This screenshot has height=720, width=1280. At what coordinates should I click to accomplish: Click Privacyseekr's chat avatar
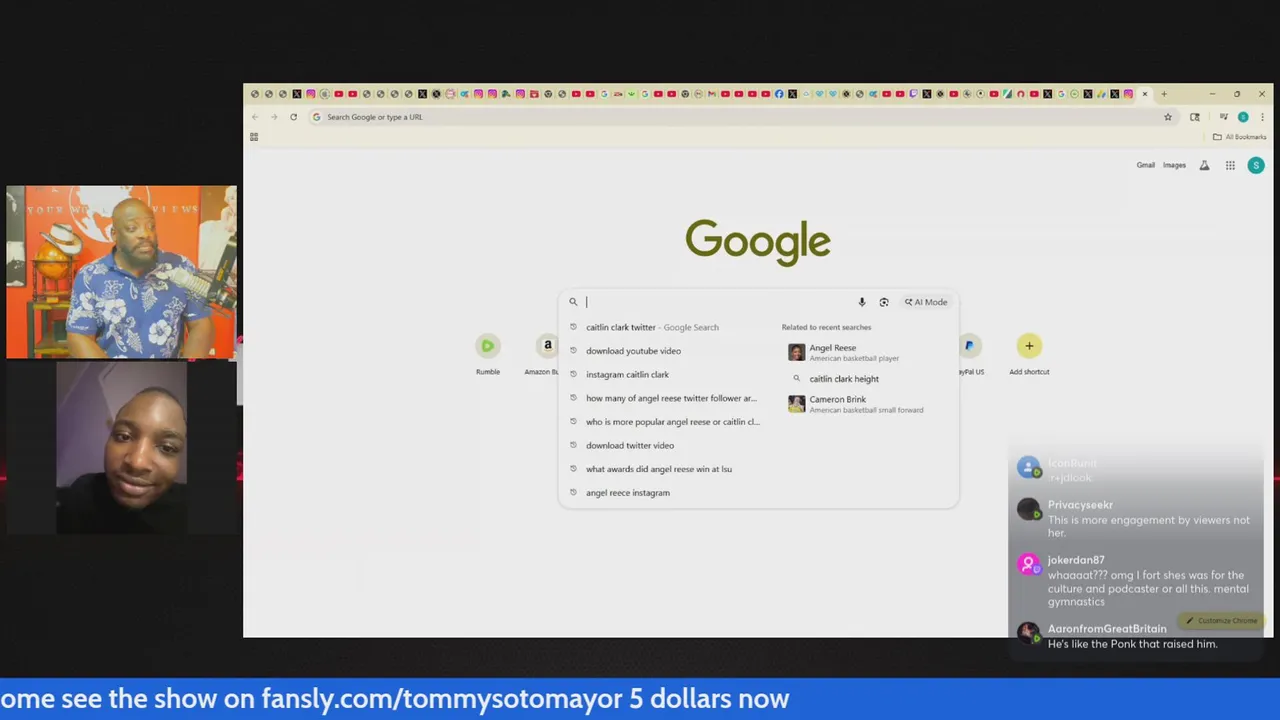pos(1028,510)
